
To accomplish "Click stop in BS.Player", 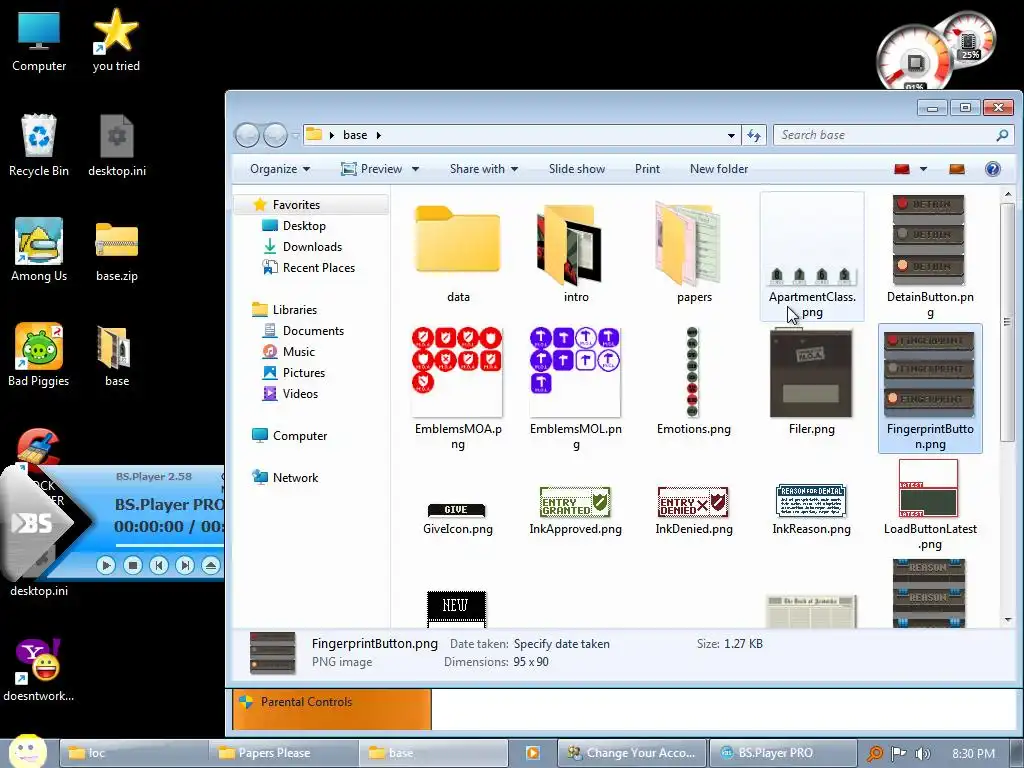I will point(133,565).
